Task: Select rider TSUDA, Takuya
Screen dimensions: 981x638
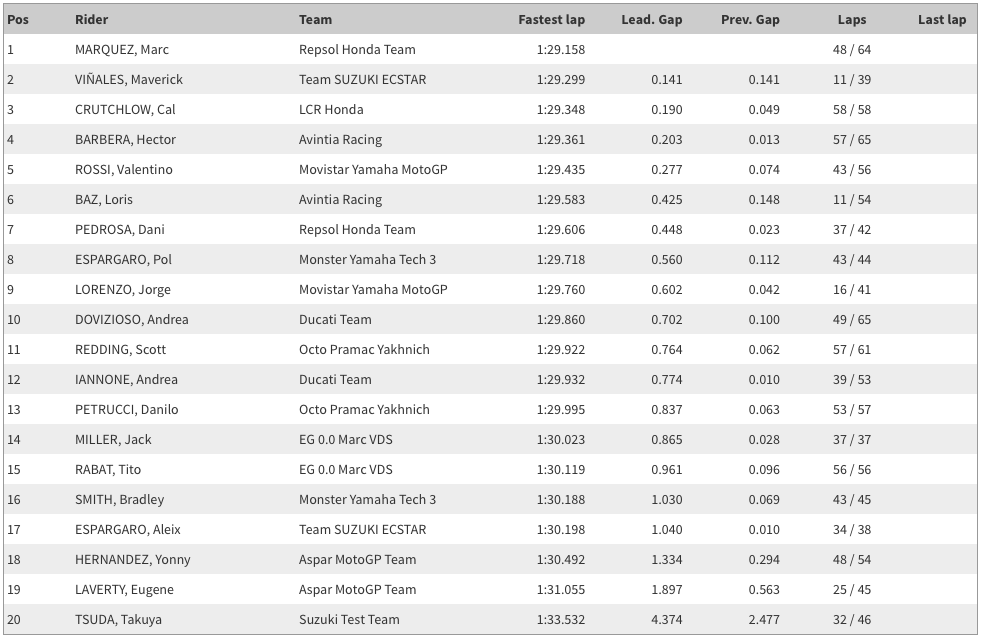Action: click(x=118, y=619)
